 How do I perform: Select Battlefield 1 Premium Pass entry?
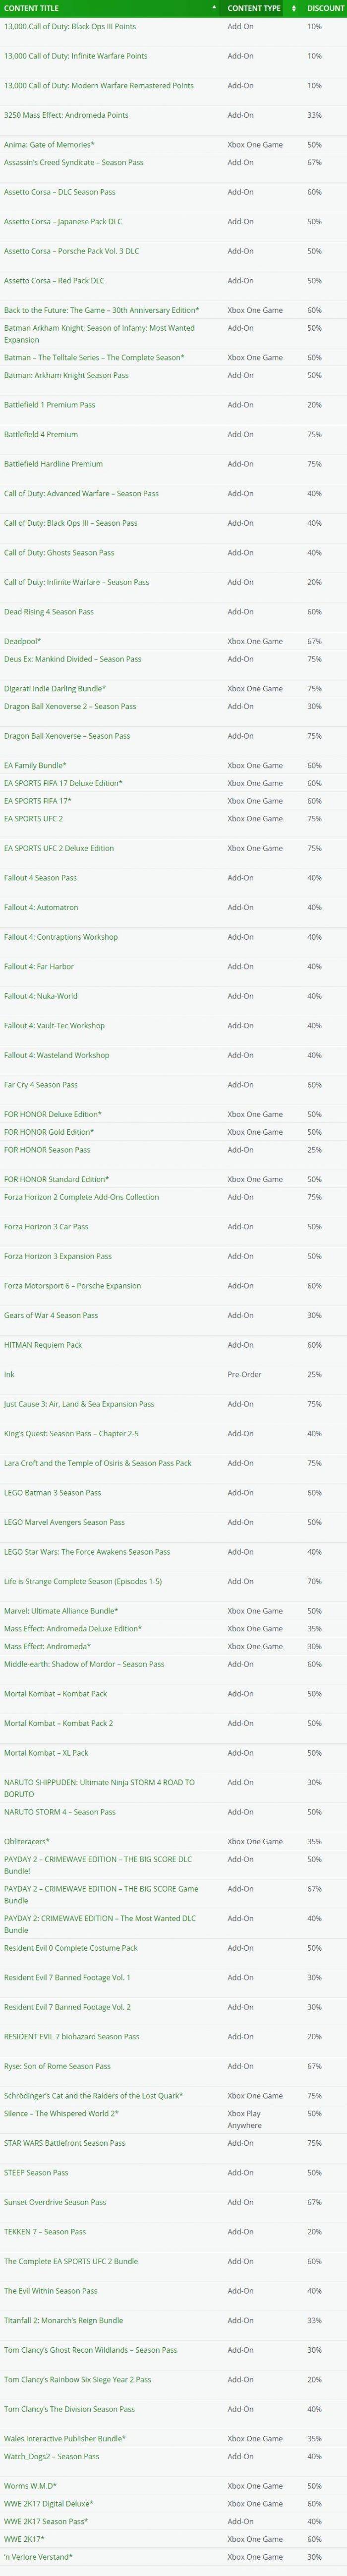tap(50, 404)
